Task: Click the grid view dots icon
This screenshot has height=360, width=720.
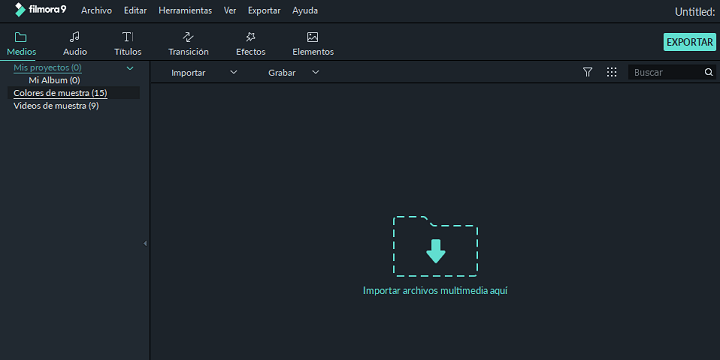Action: click(612, 72)
